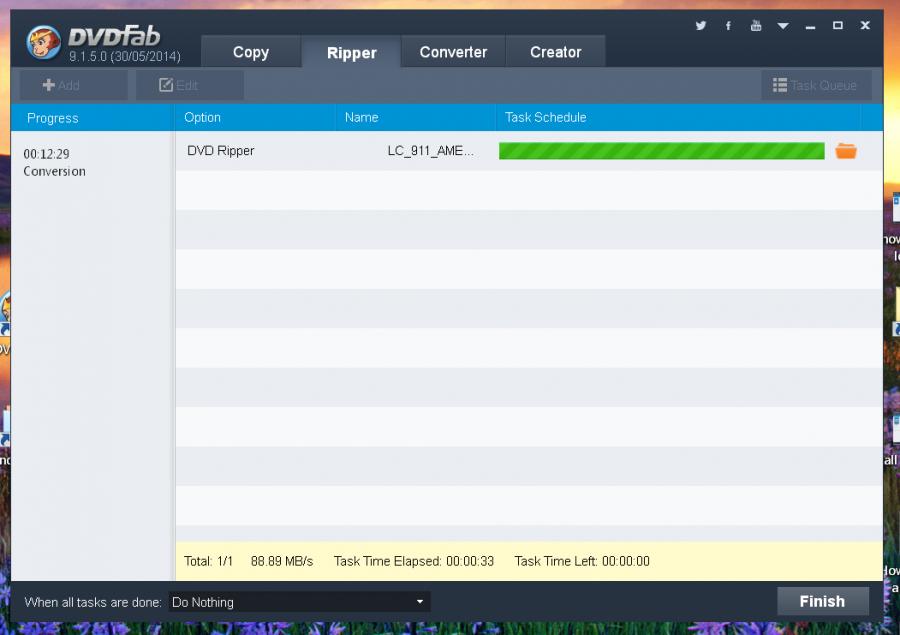The width and height of the screenshot is (900, 635).
Task: Open DVDFab's Twitter page icon
Action: (700, 26)
